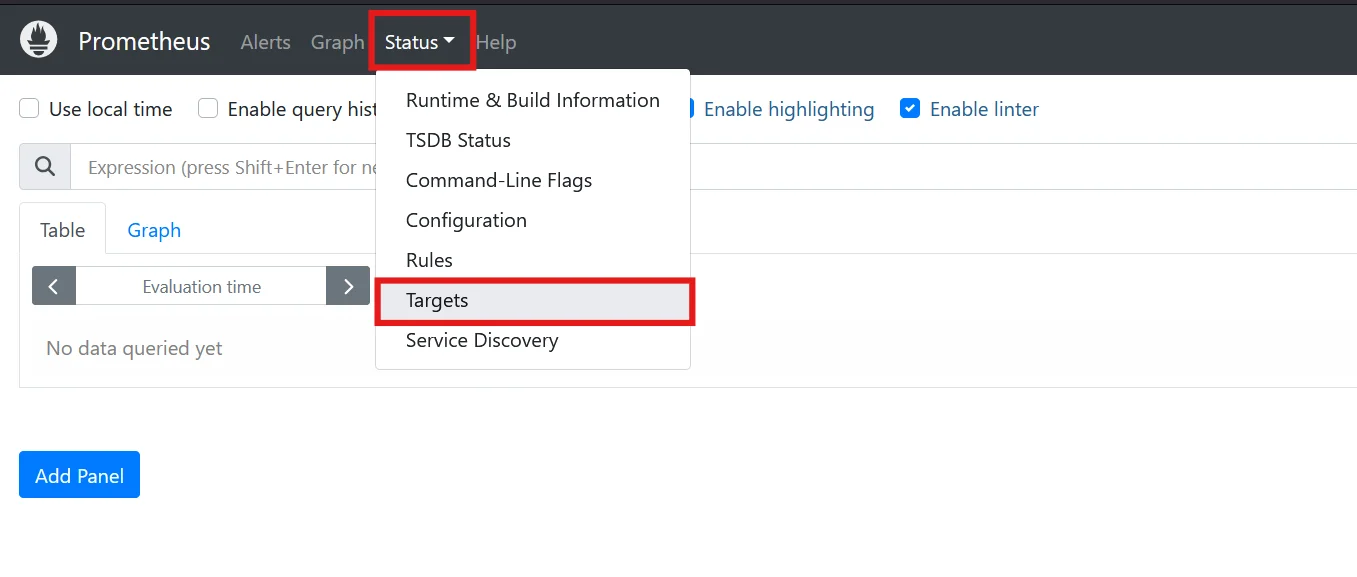Open Alerts in the navbar
1357x577 pixels.
click(266, 42)
